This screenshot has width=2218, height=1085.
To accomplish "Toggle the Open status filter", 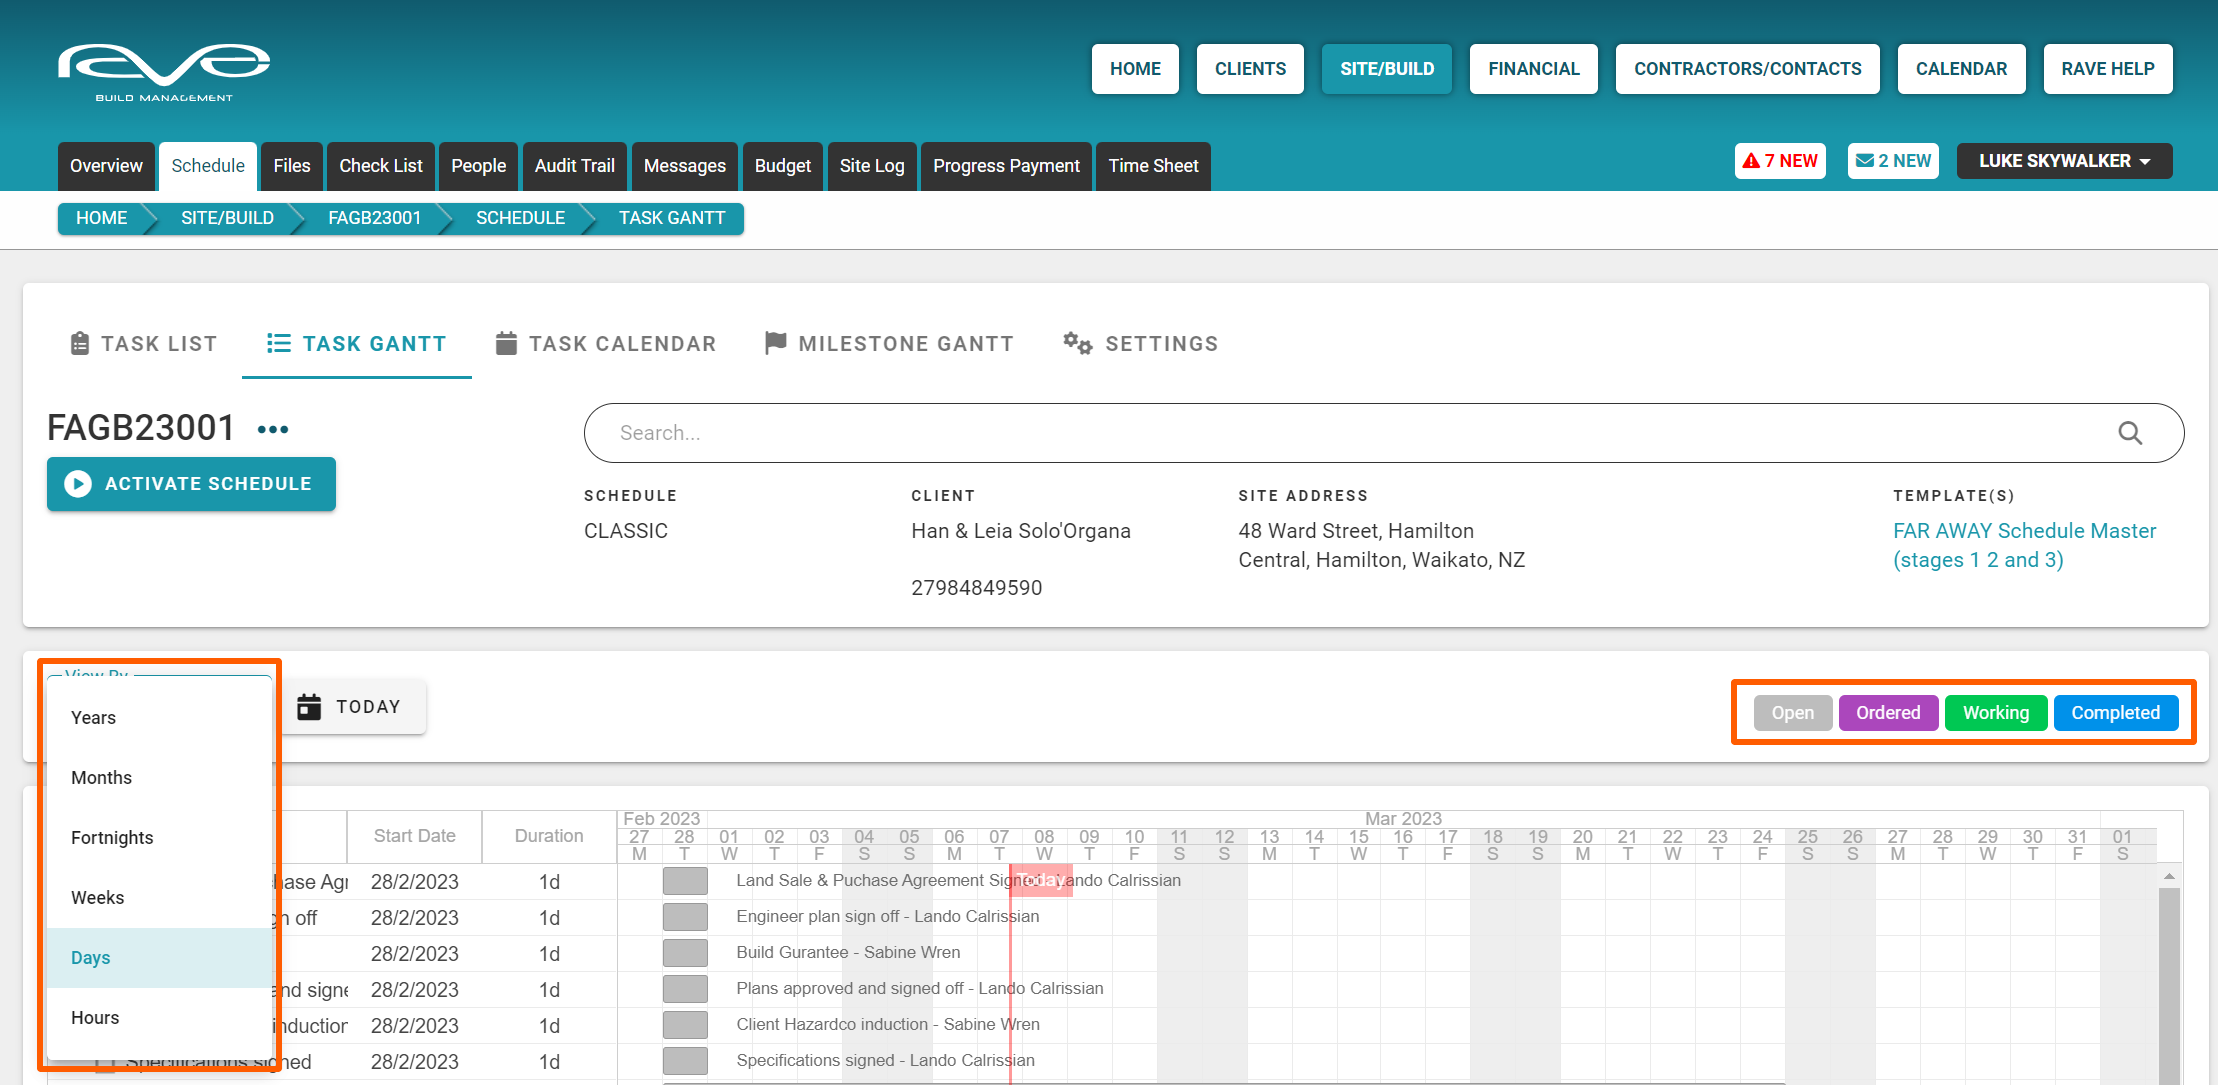I will click(x=1792, y=713).
